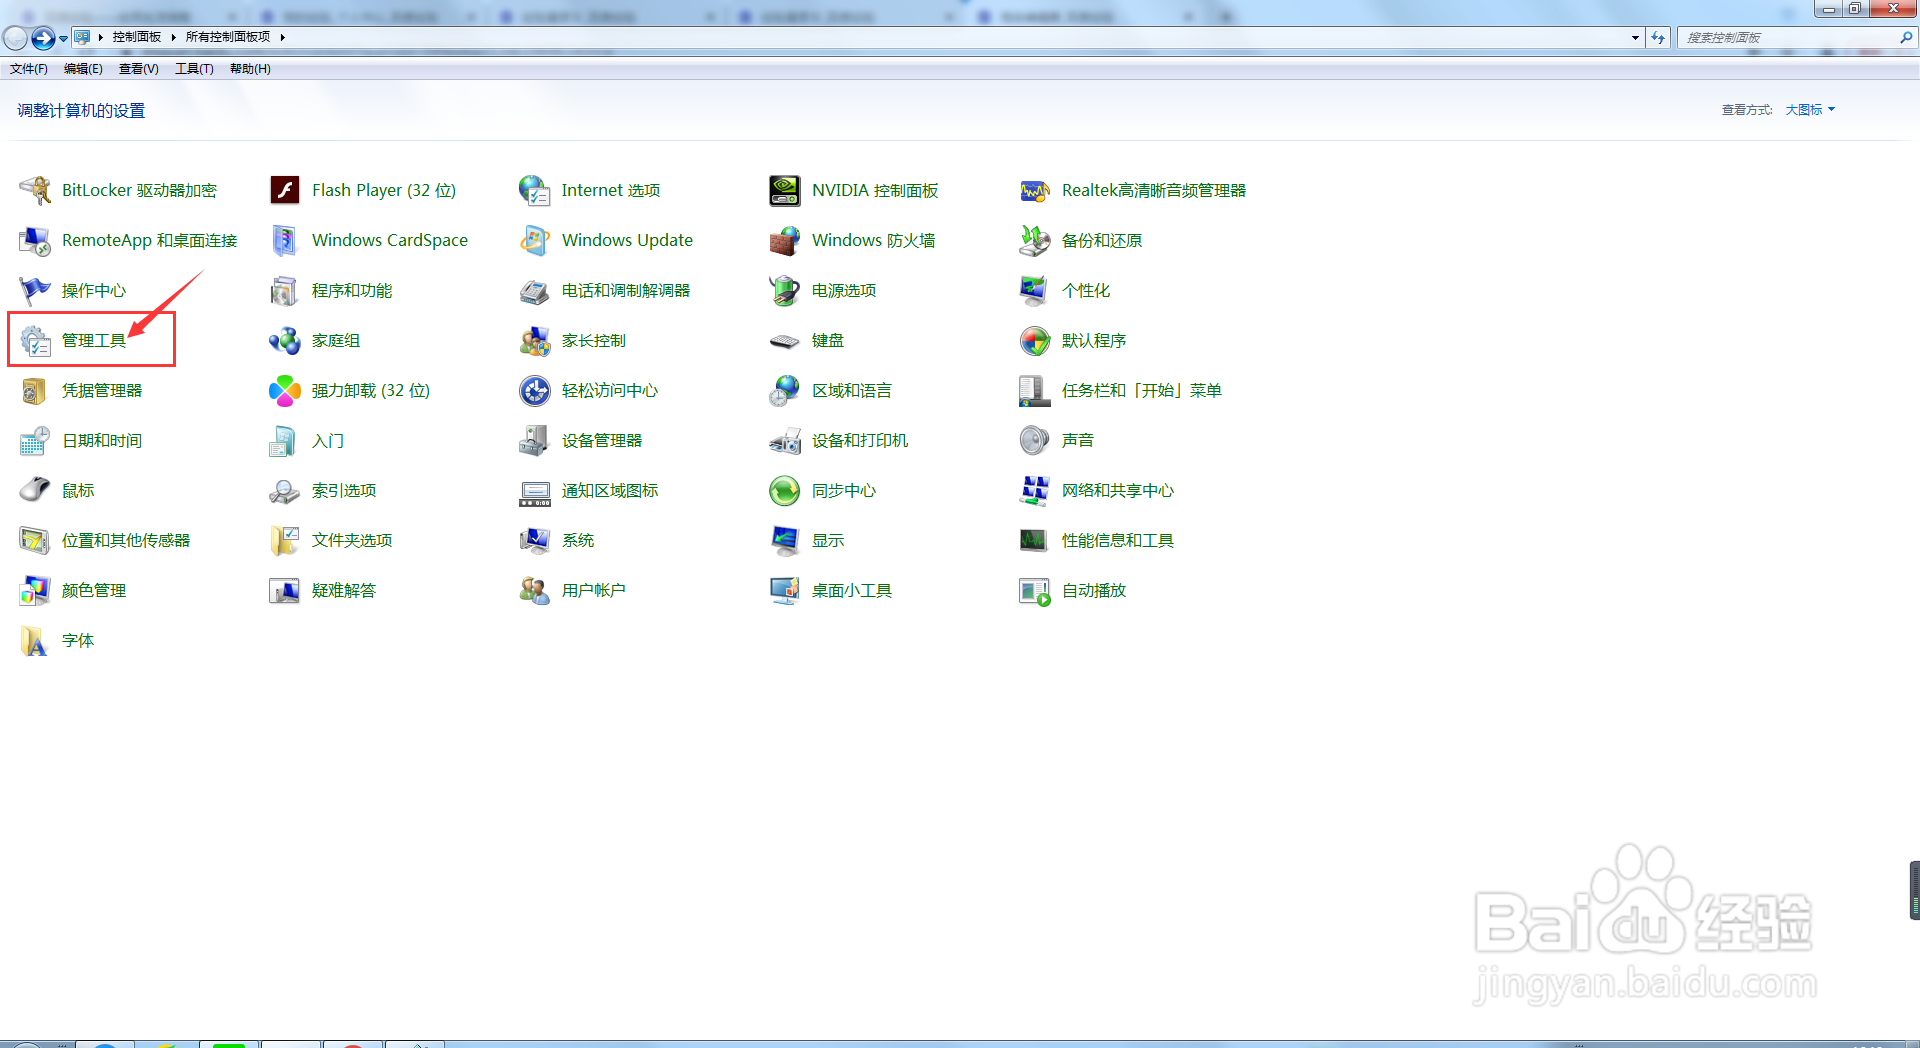Open the 字体 fonts folder icon
Screen dimensions: 1920x1048
click(x=35, y=640)
